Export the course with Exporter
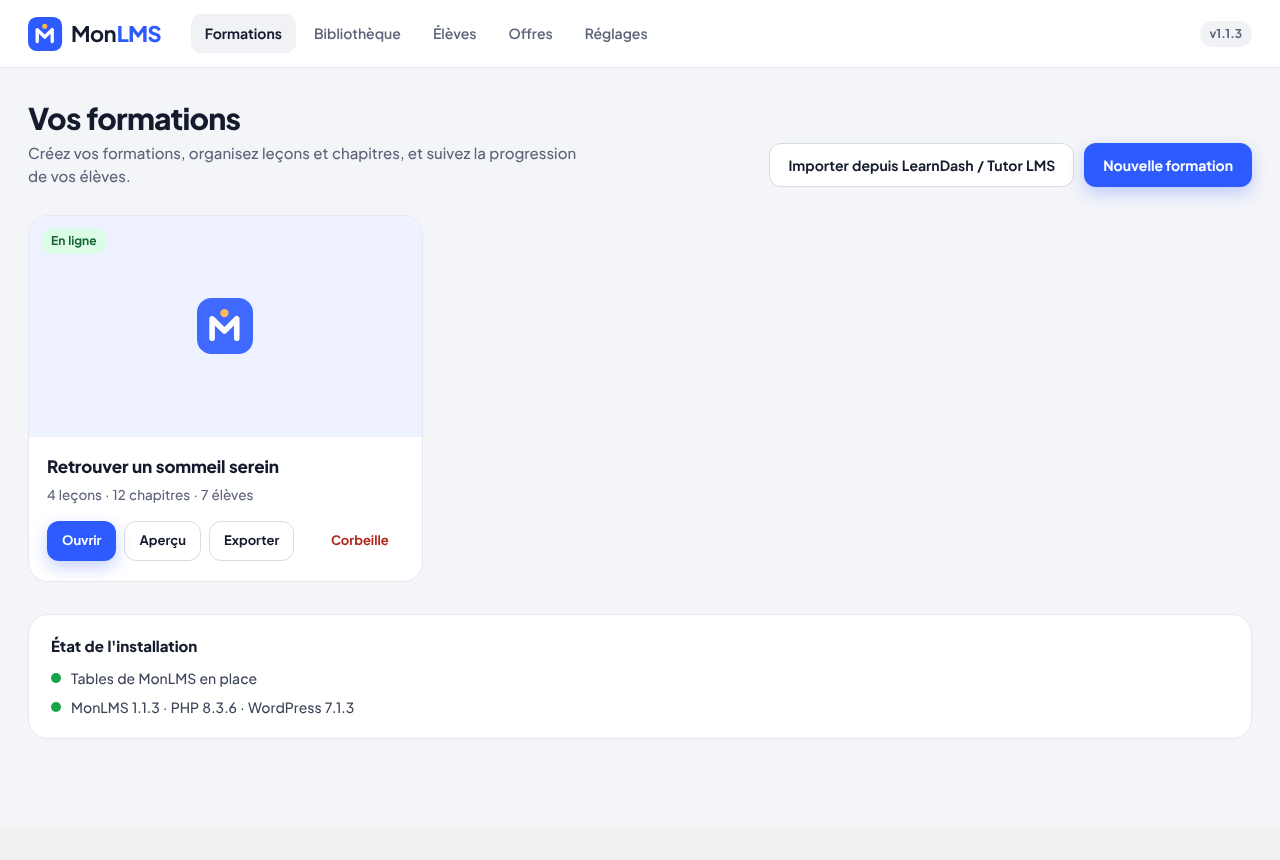 [x=251, y=541]
